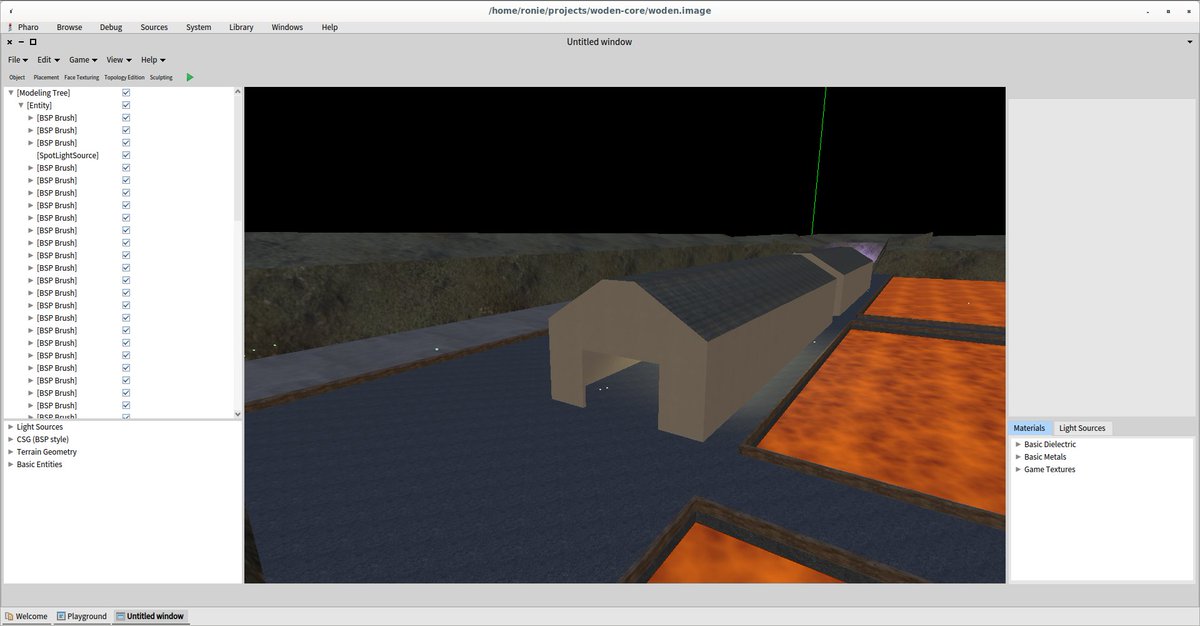This screenshot has width=1200, height=626.
Task: Expand the CSG (BSP style) group
Action: 11,439
